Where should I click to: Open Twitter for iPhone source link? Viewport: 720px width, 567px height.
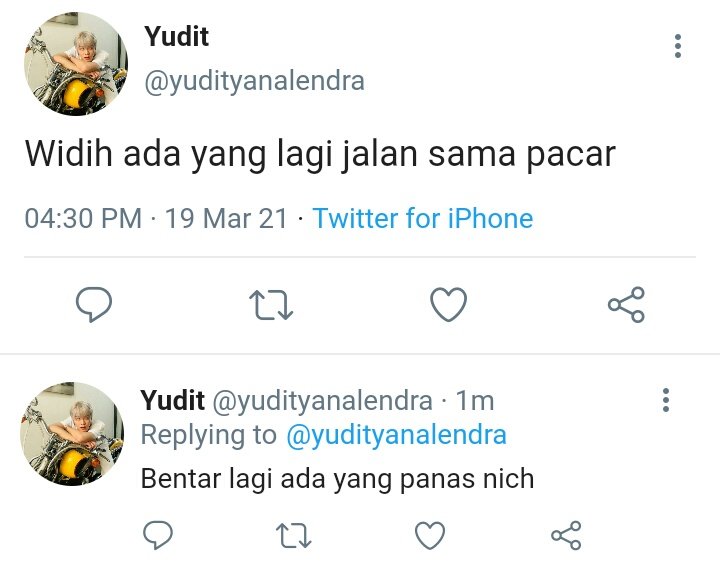423,218
